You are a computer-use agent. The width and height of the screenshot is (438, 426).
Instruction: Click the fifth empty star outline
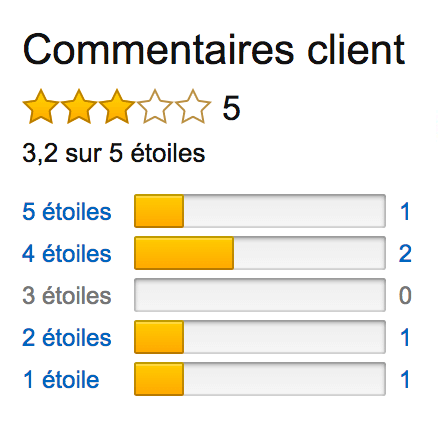point(193,107)
